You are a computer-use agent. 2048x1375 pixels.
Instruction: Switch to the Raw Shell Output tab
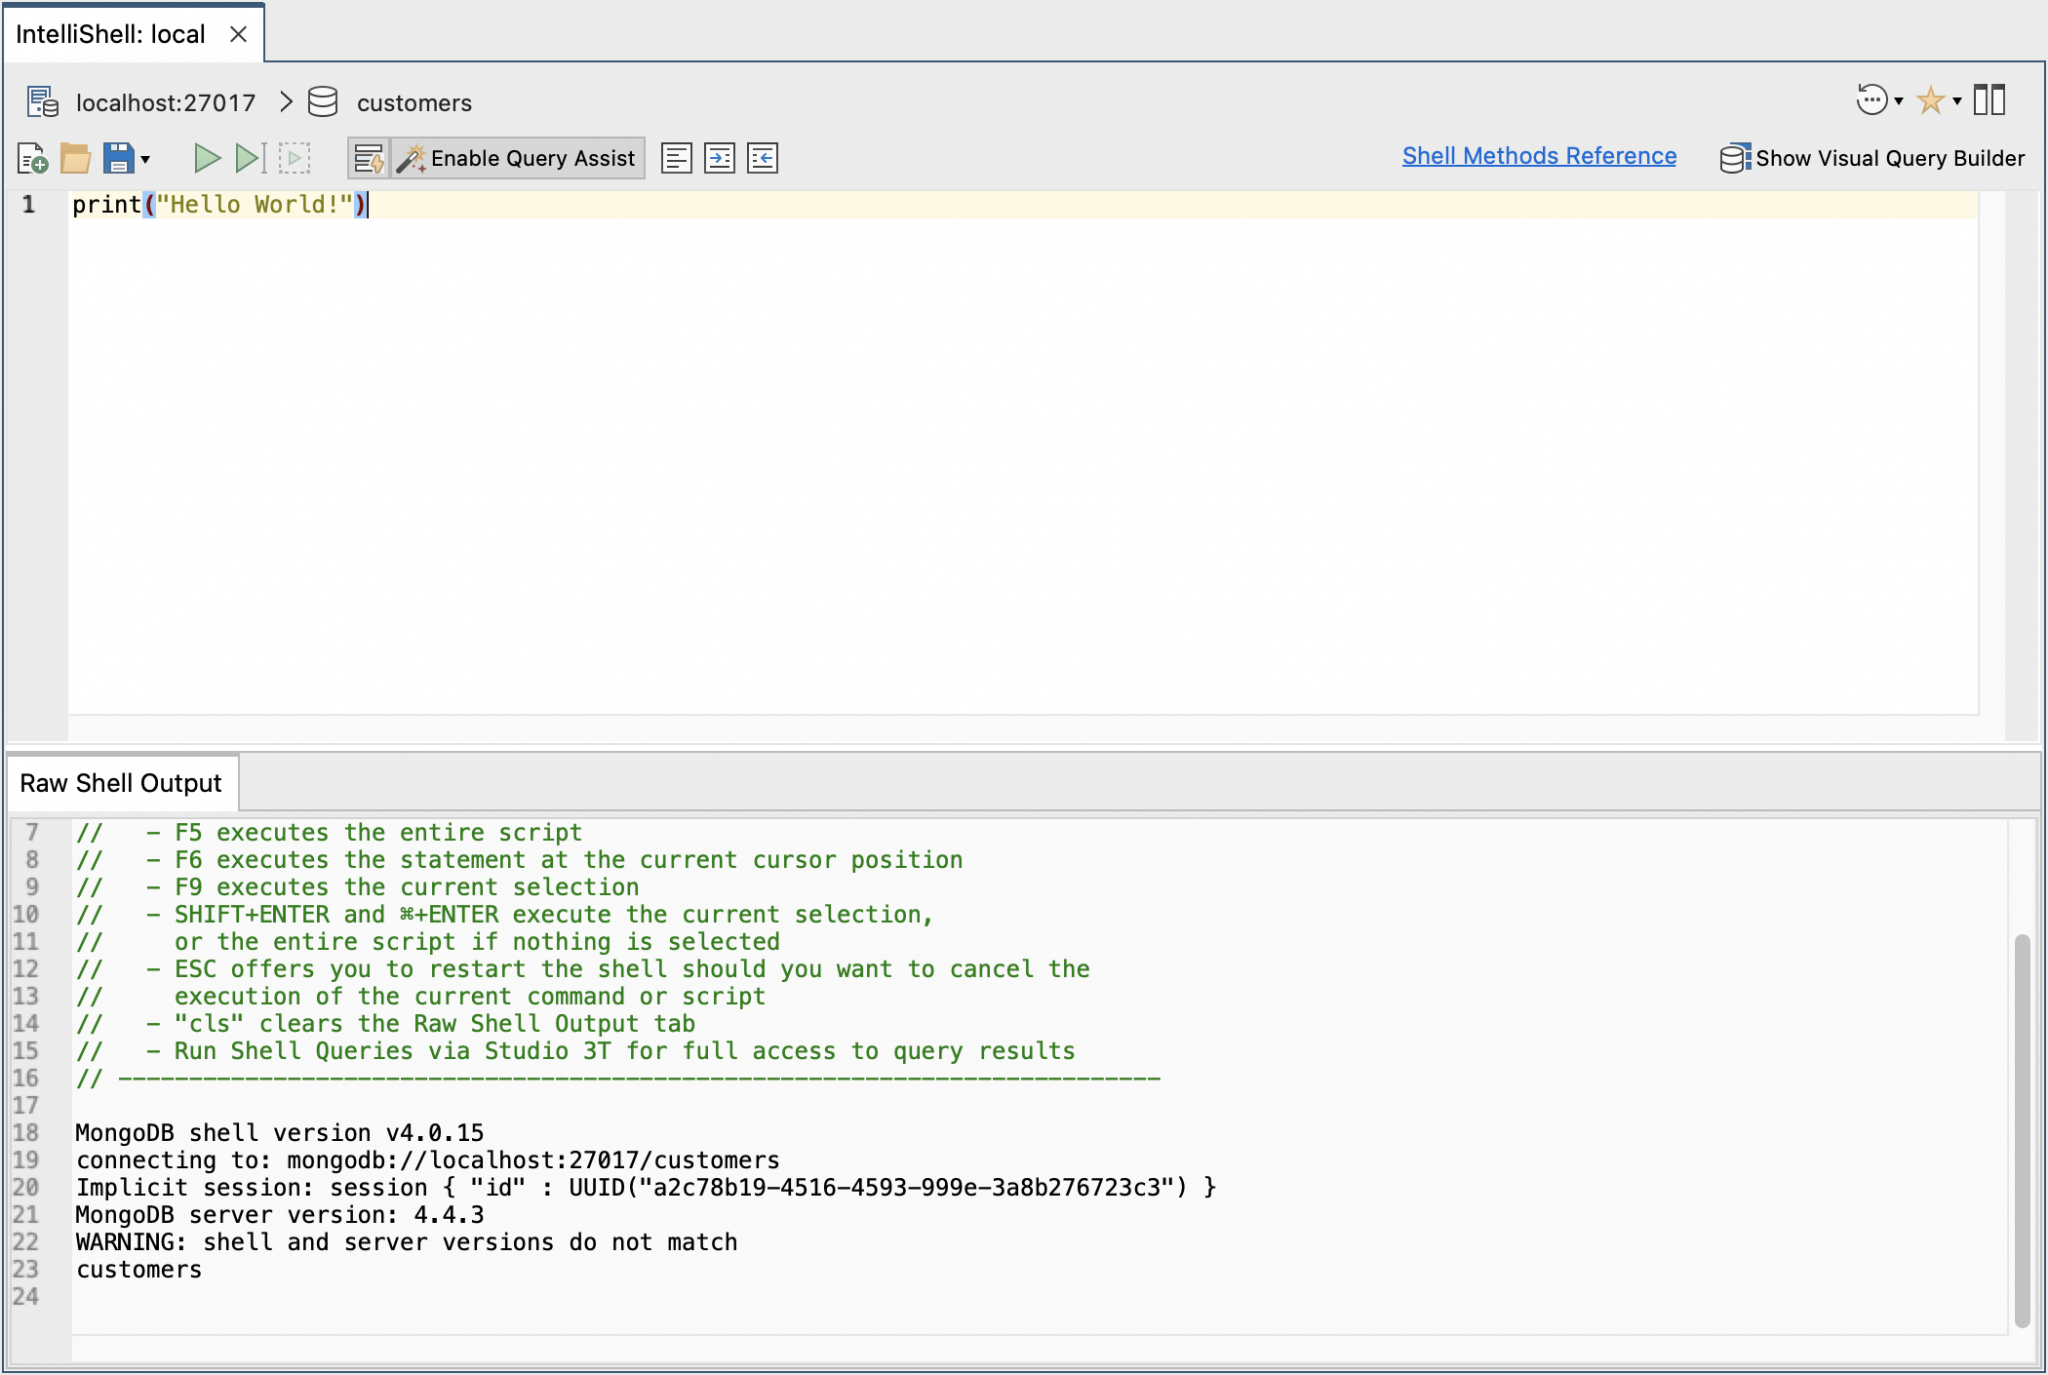tap(121, 782)
